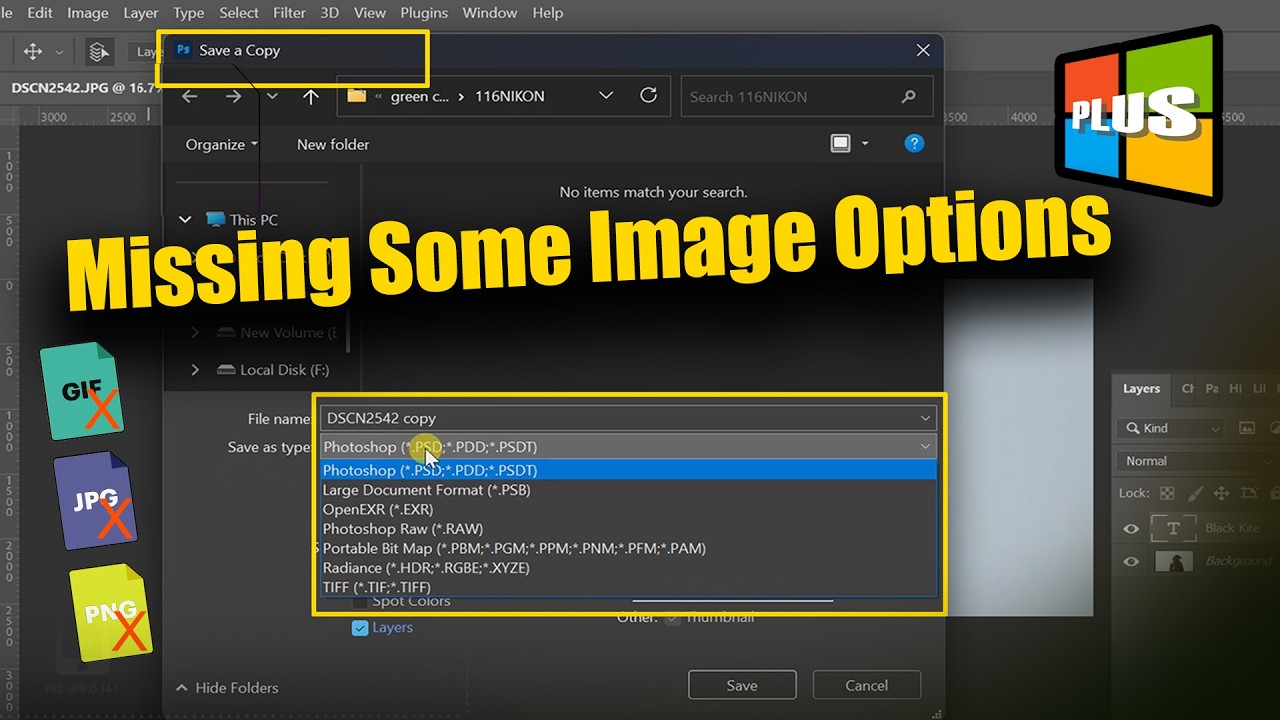The image size is (1280, 720).
Task: Open the View menu
Action: pyautogui.click(x=370, y=13)
